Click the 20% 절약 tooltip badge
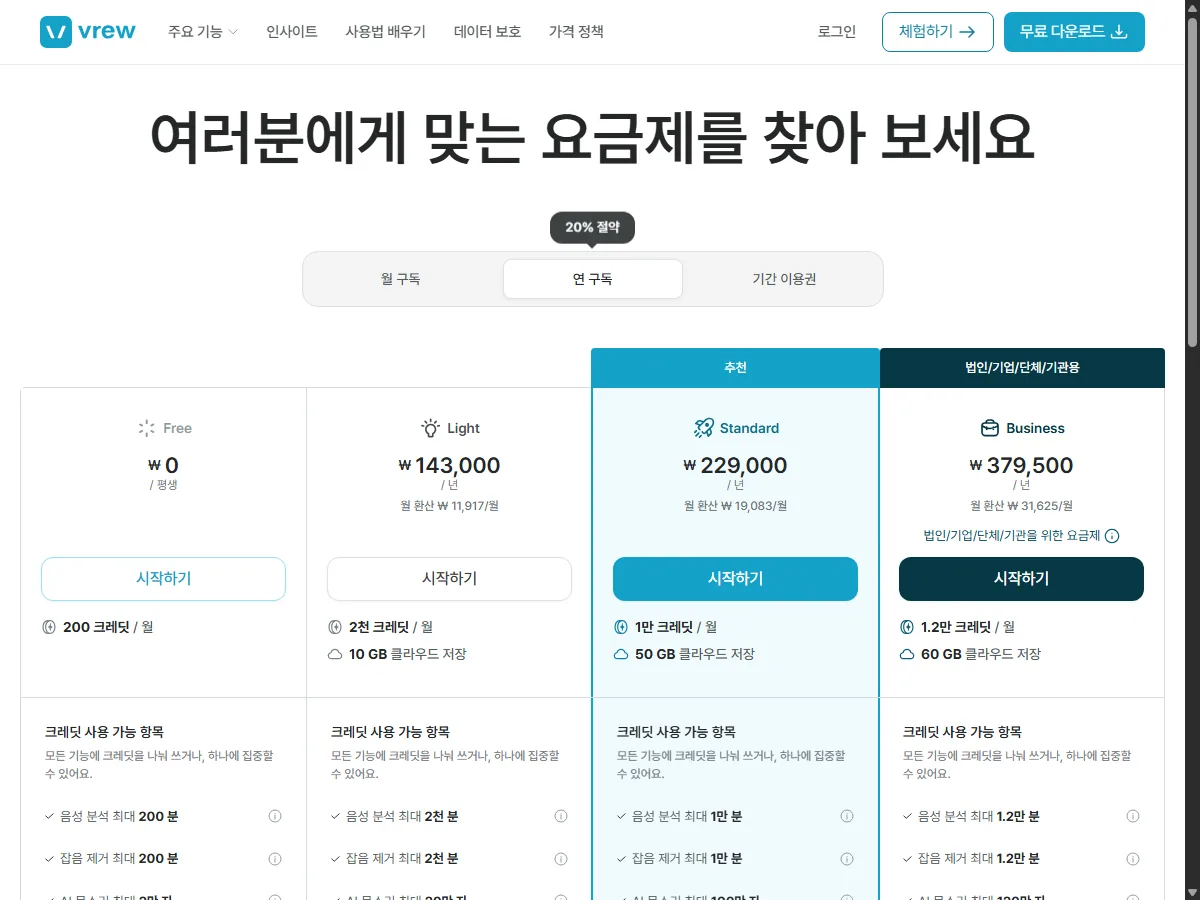Viewport: 1200px width, 900px height. click(593, 228)
